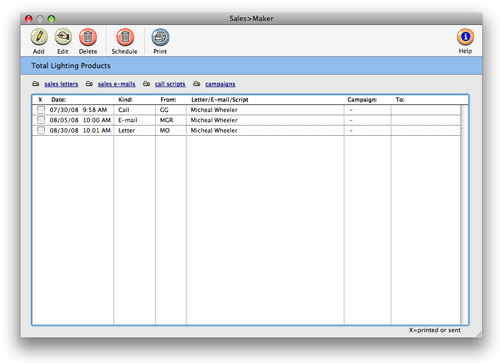Click the Campaign: column header
The width and height of the screenshot is (500, 363).
click(362, 100)
